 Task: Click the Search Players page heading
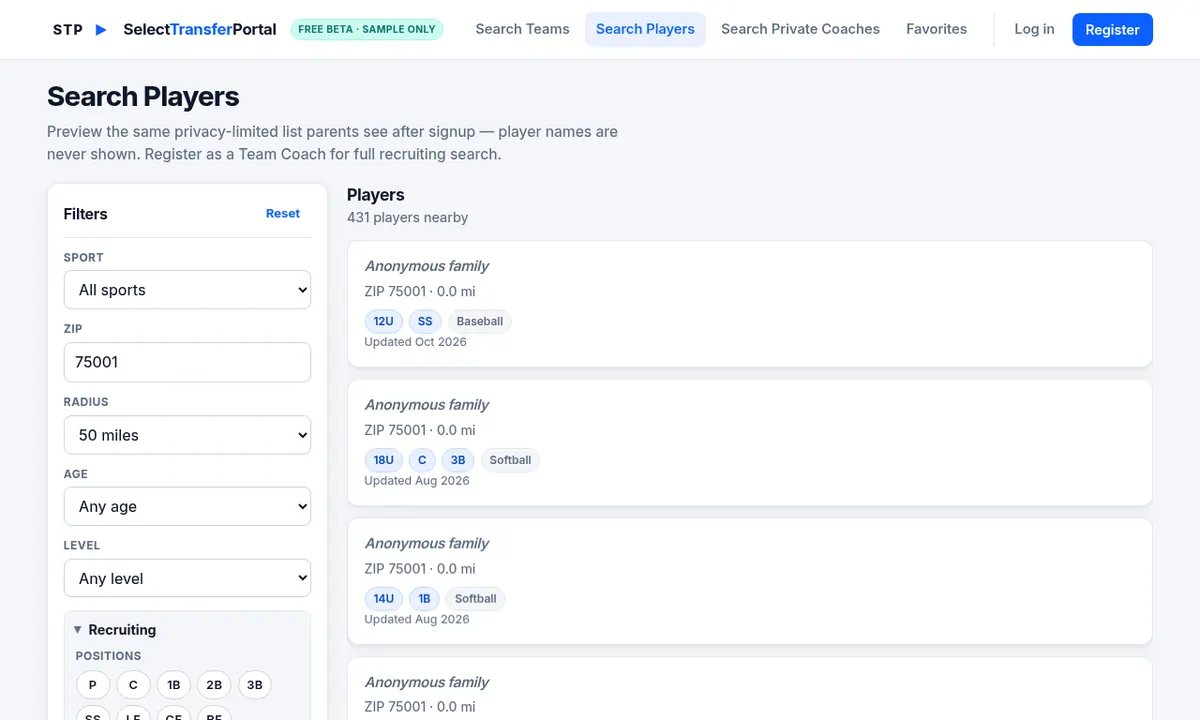pos(143,96)
